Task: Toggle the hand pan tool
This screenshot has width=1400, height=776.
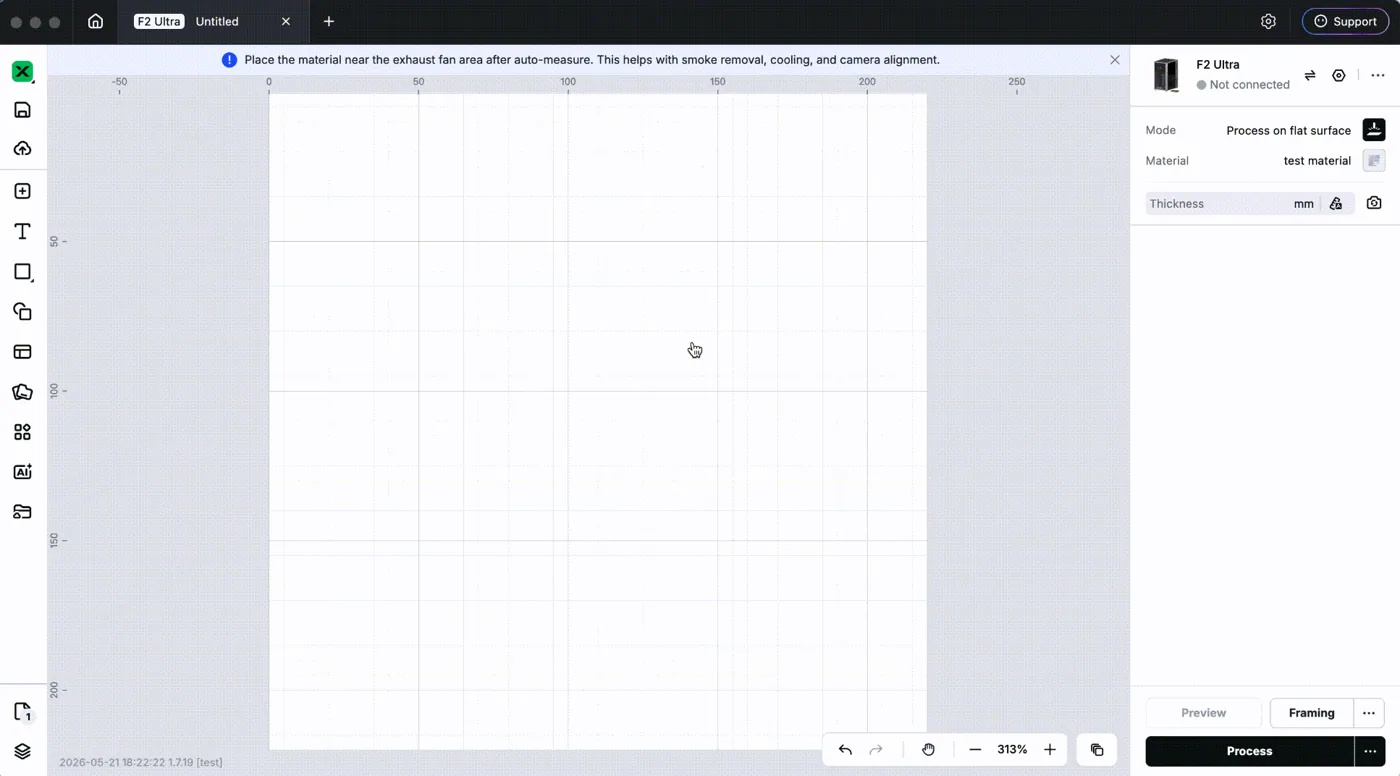Action: click(x=928, y=750)
